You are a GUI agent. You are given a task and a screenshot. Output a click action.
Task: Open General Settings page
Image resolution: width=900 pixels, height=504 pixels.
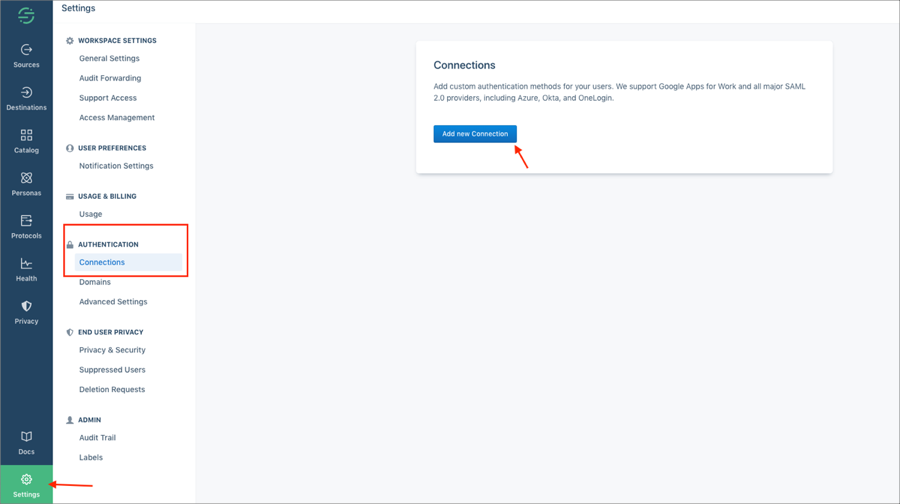click(109, 59)
